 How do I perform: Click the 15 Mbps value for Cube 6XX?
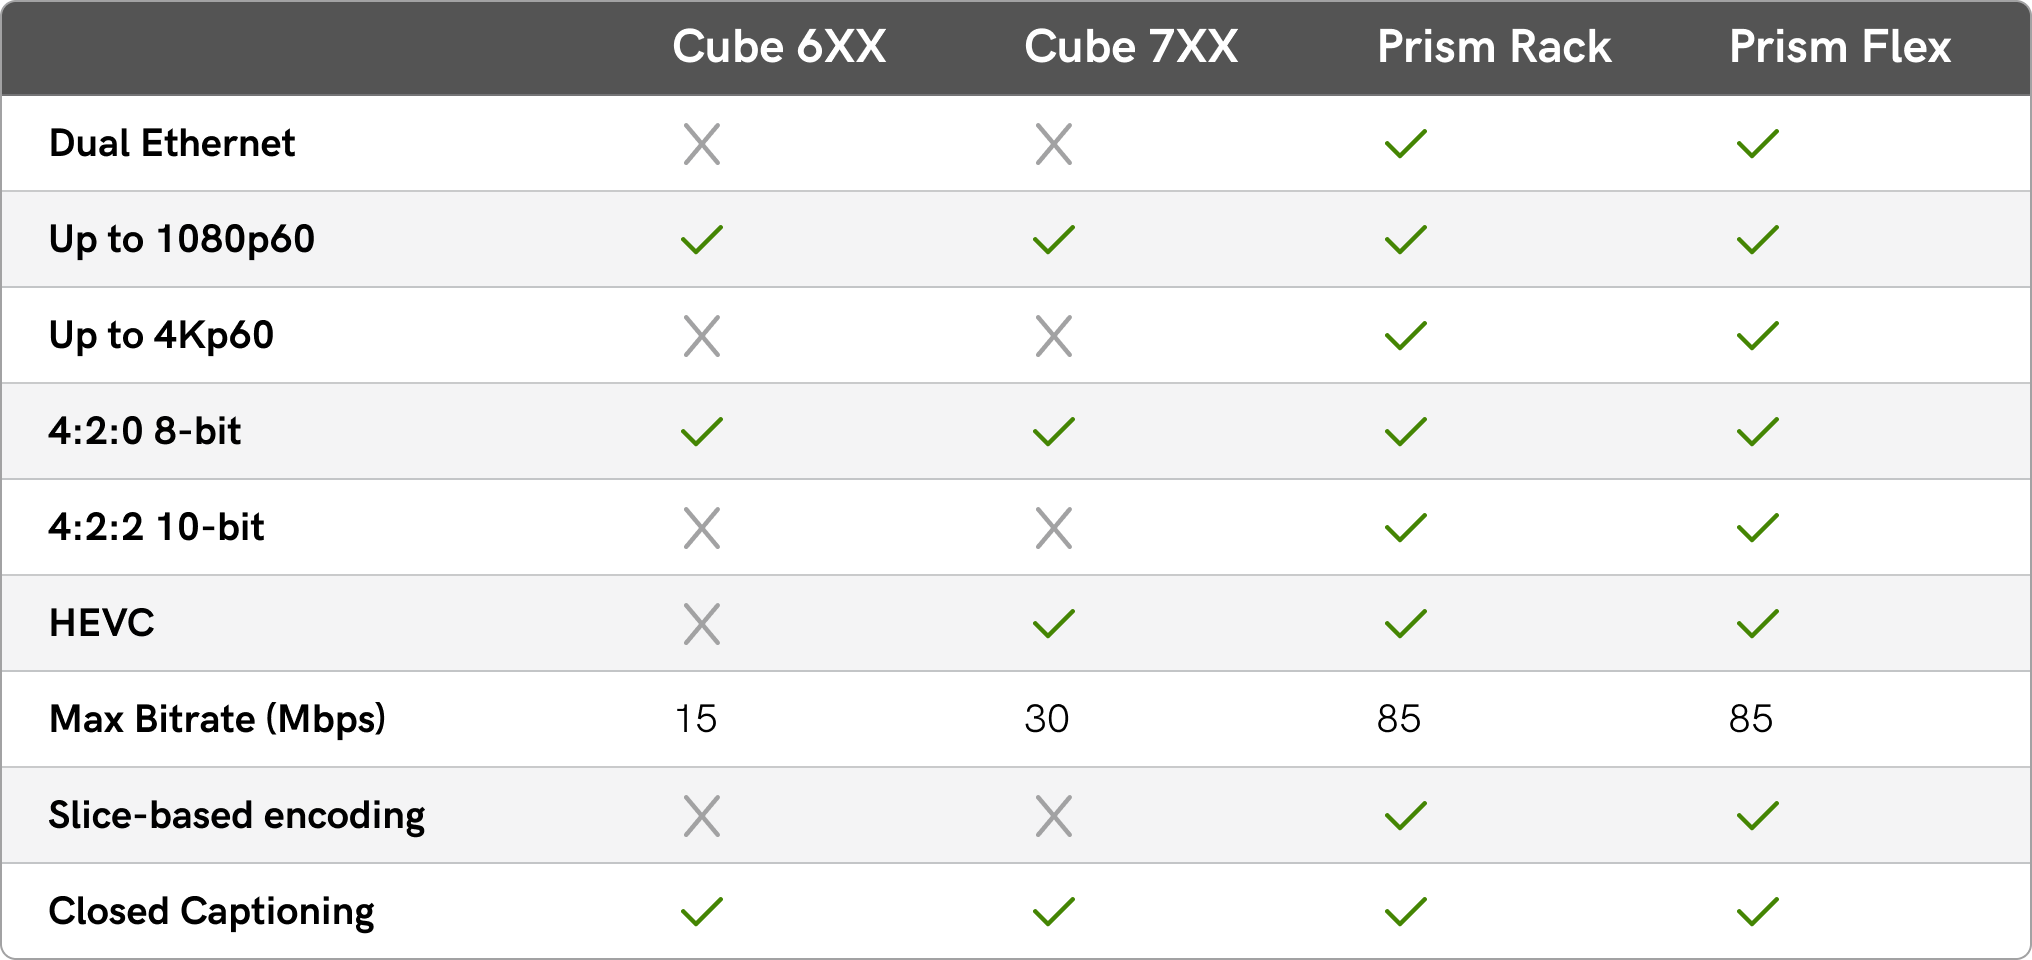click(x=696, y=719)
